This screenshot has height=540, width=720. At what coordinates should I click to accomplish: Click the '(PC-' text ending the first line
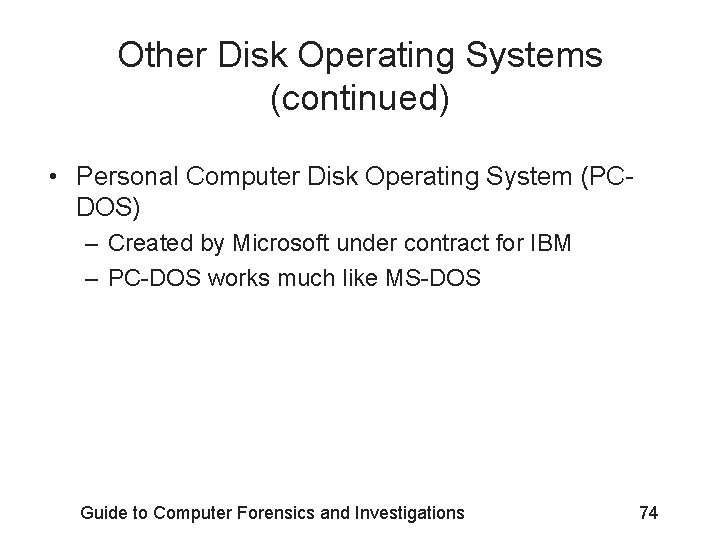[608, 177]
